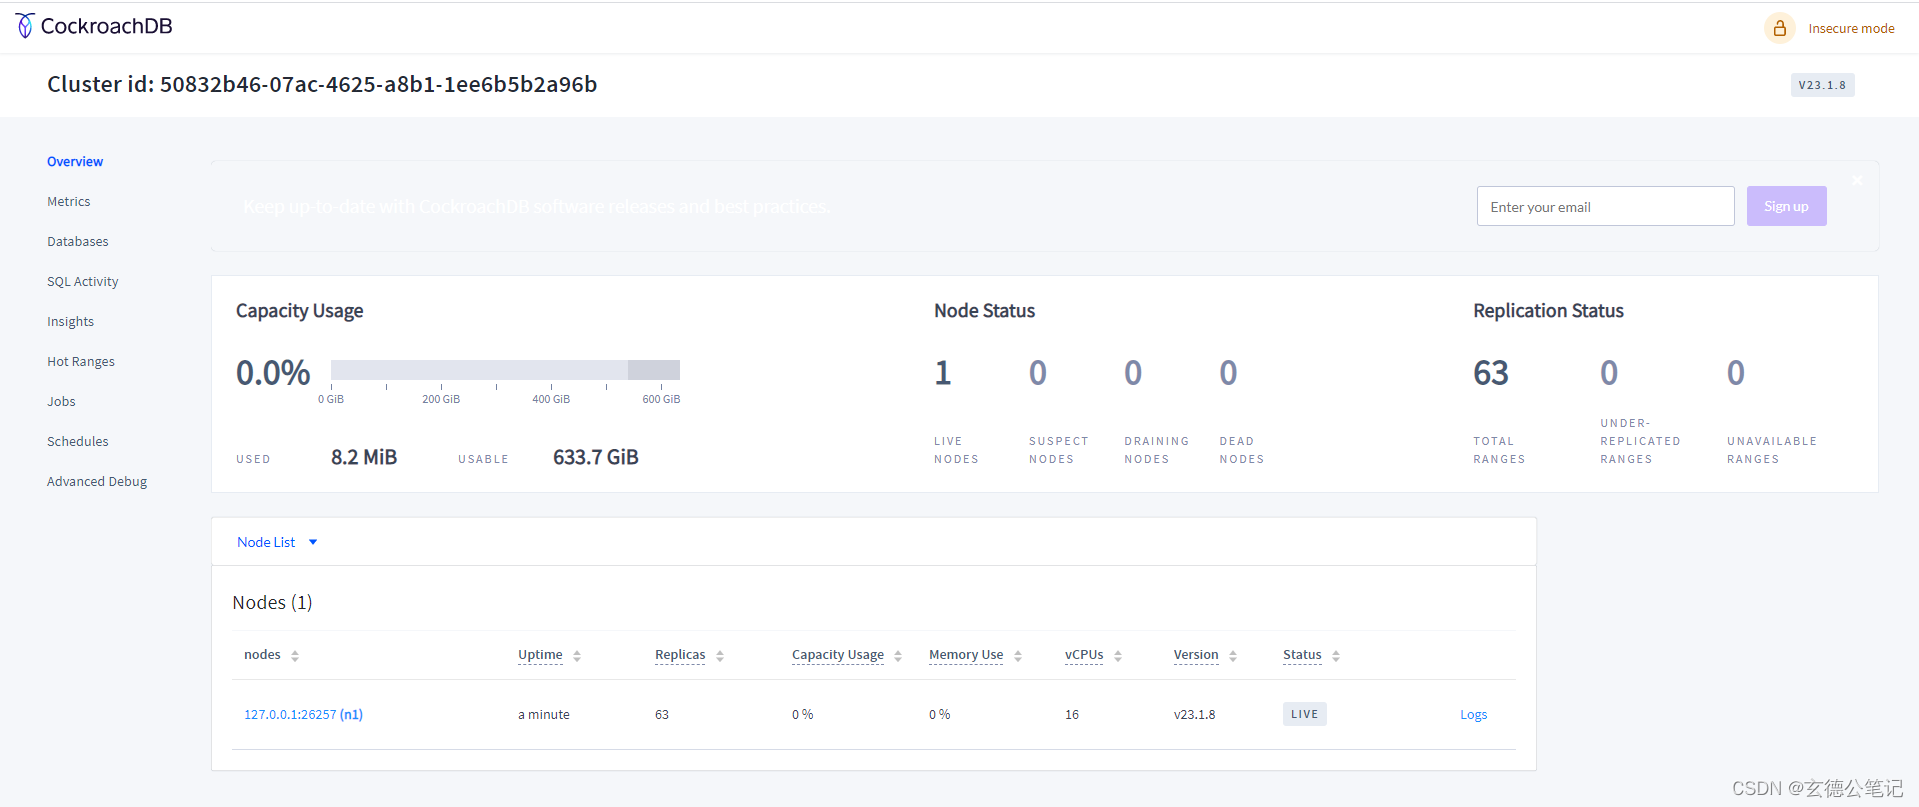This screenshot has width=1919, height=807.
Task: Click the v23.1.8 cell in node row
Action: tap(1195, 714)
